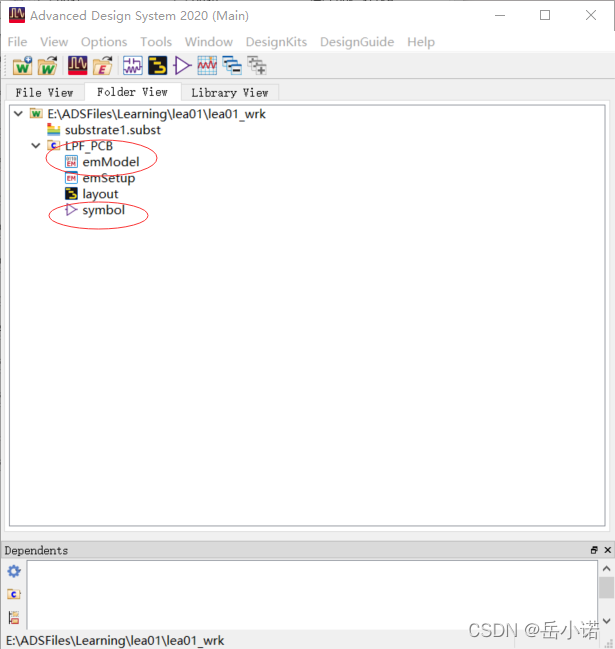Click the gear icon in Dependents panel

pos(14,571)
